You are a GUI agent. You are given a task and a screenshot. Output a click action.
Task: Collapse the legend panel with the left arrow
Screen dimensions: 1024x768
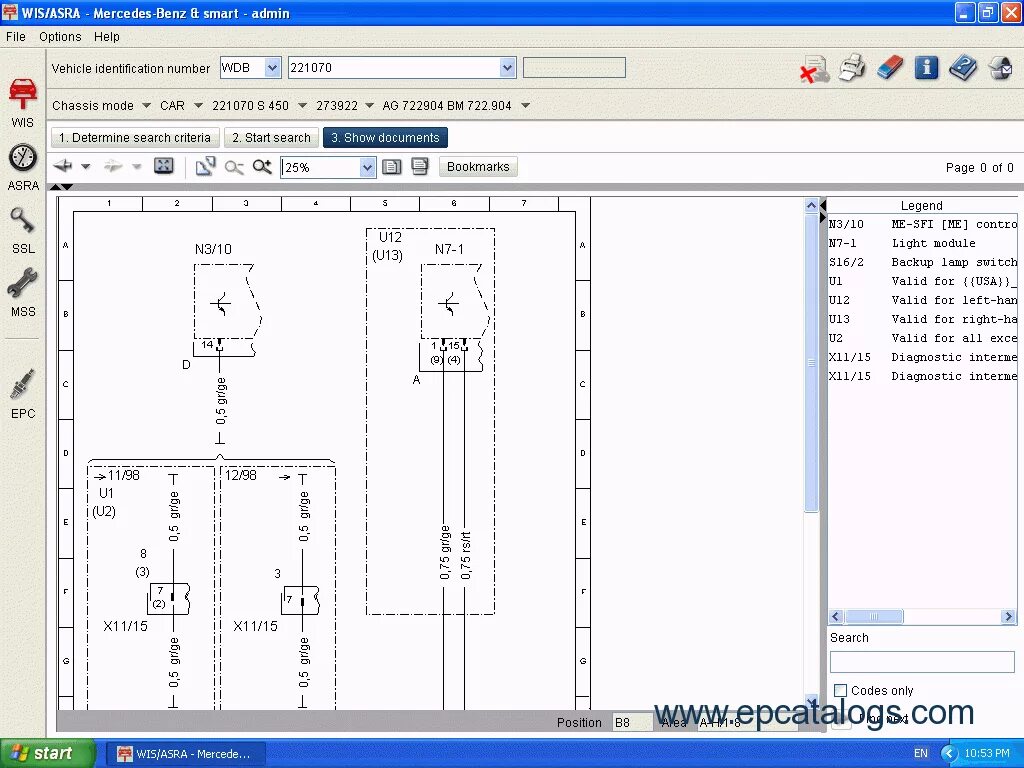(x=823, y=205)
